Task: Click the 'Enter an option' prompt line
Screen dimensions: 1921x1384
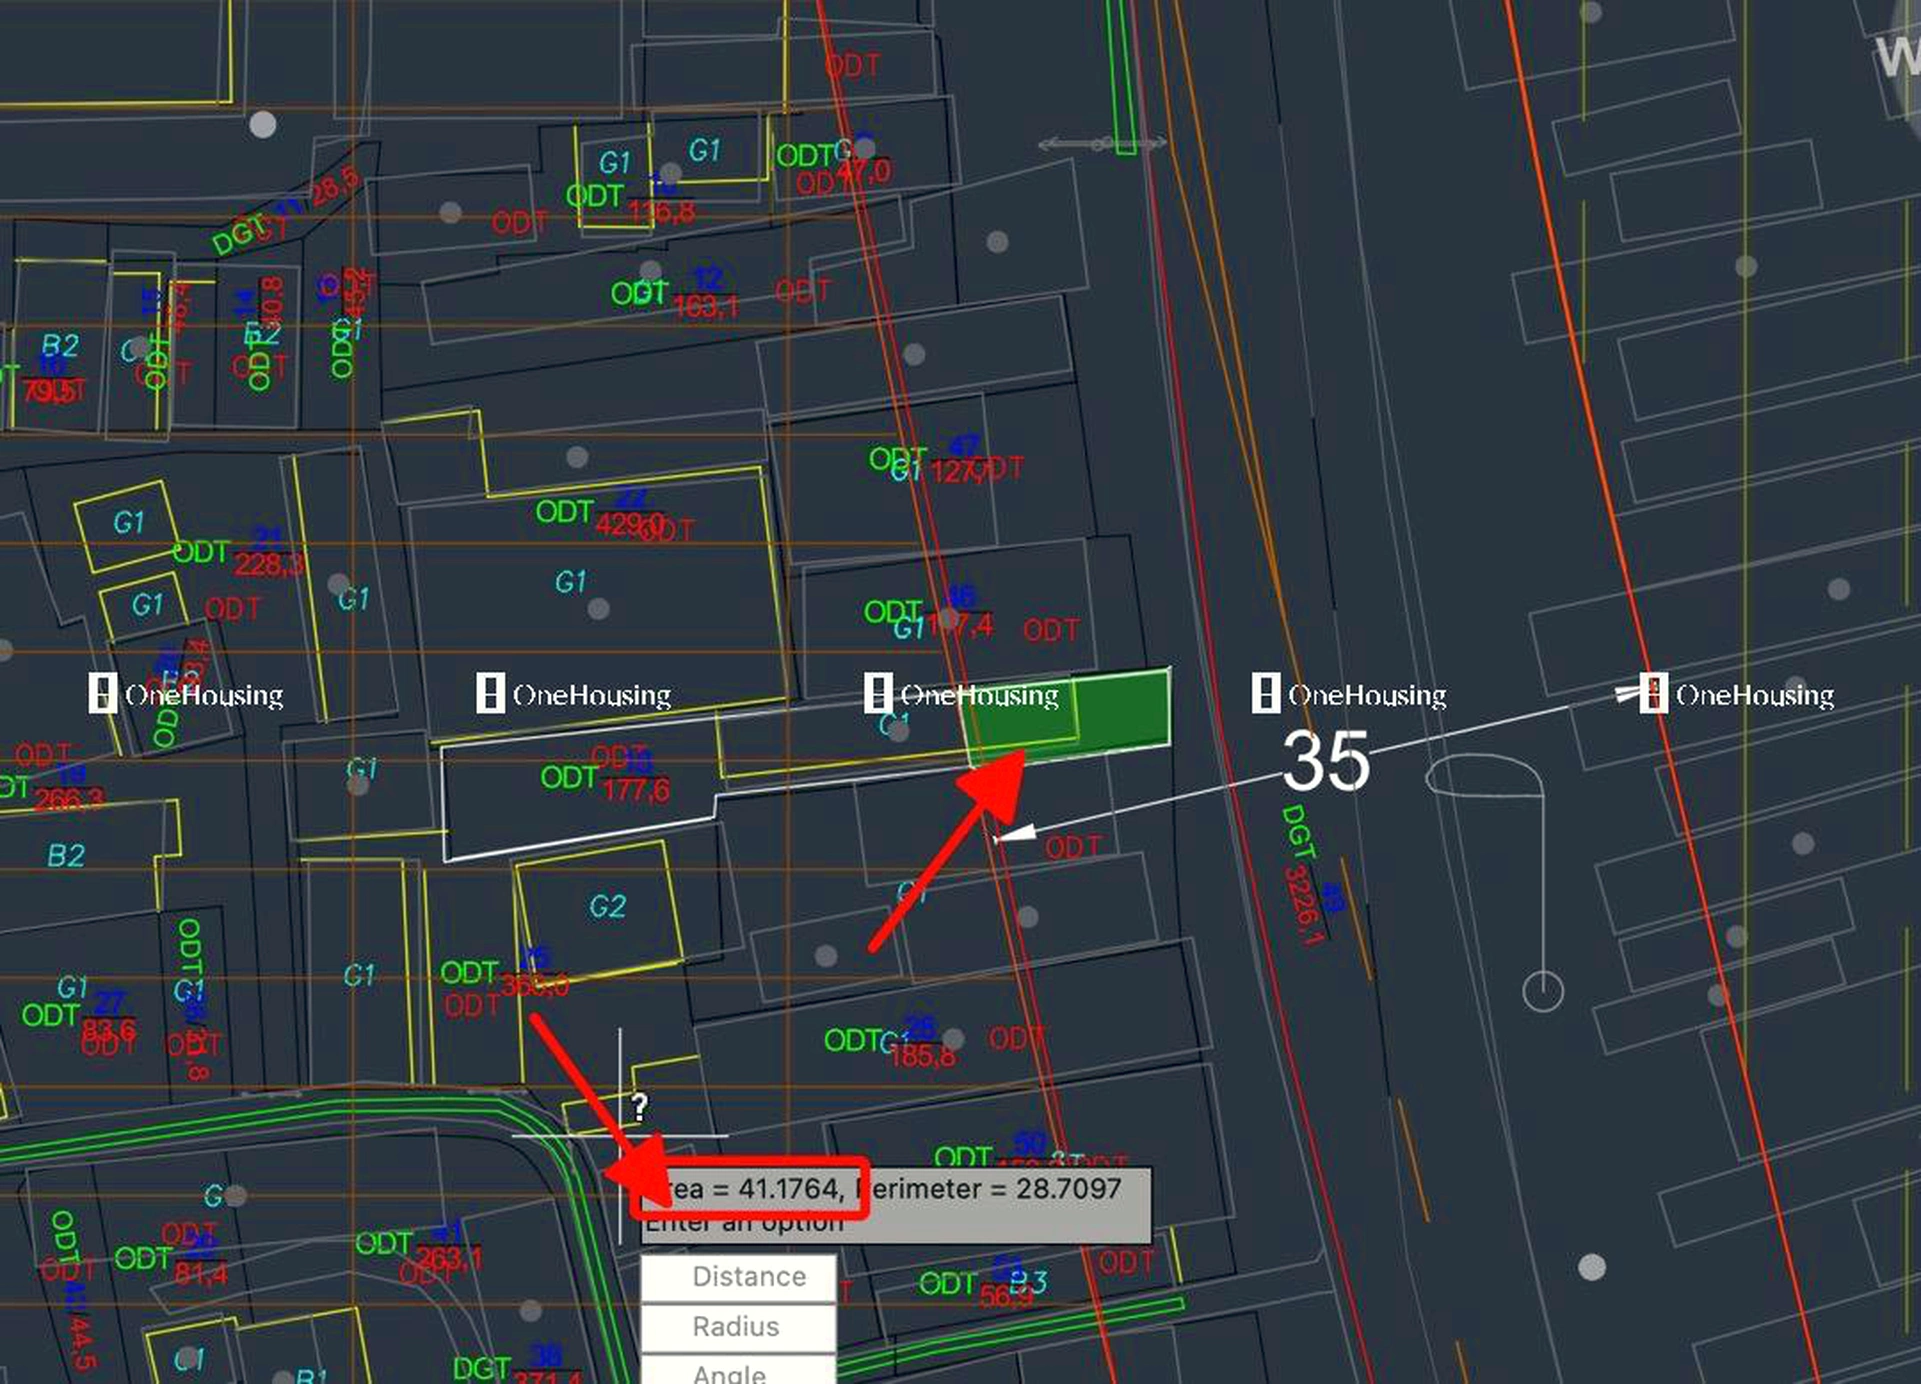Action: tap(745, 1224)
